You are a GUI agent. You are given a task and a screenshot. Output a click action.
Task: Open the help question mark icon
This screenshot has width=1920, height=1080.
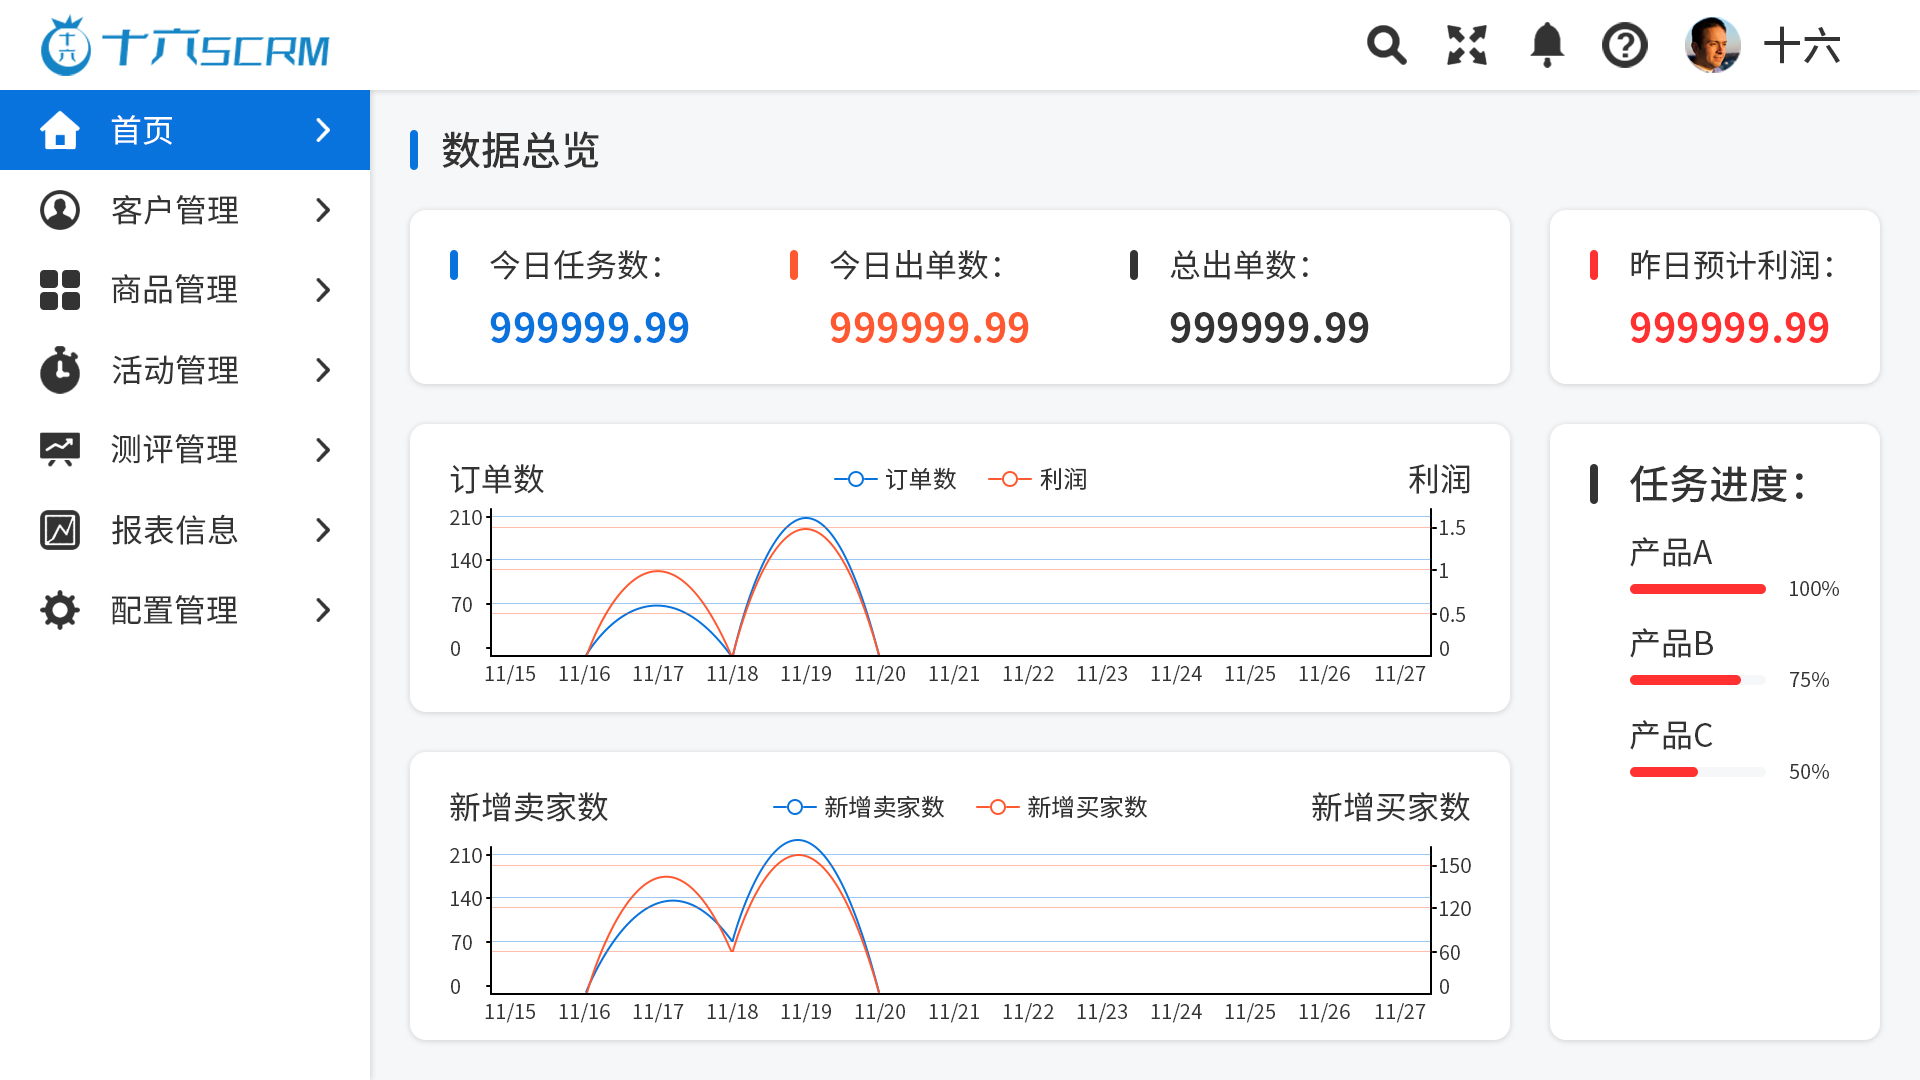pos(1625,45)
